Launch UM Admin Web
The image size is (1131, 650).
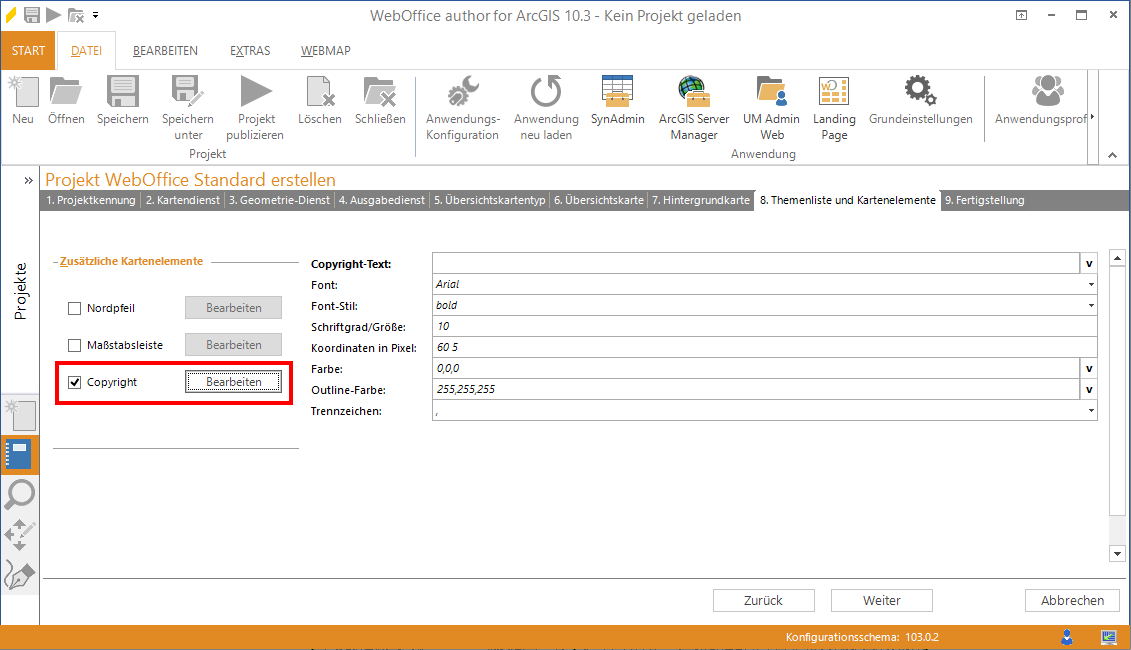pyautogui.click(x=771, y=92)
